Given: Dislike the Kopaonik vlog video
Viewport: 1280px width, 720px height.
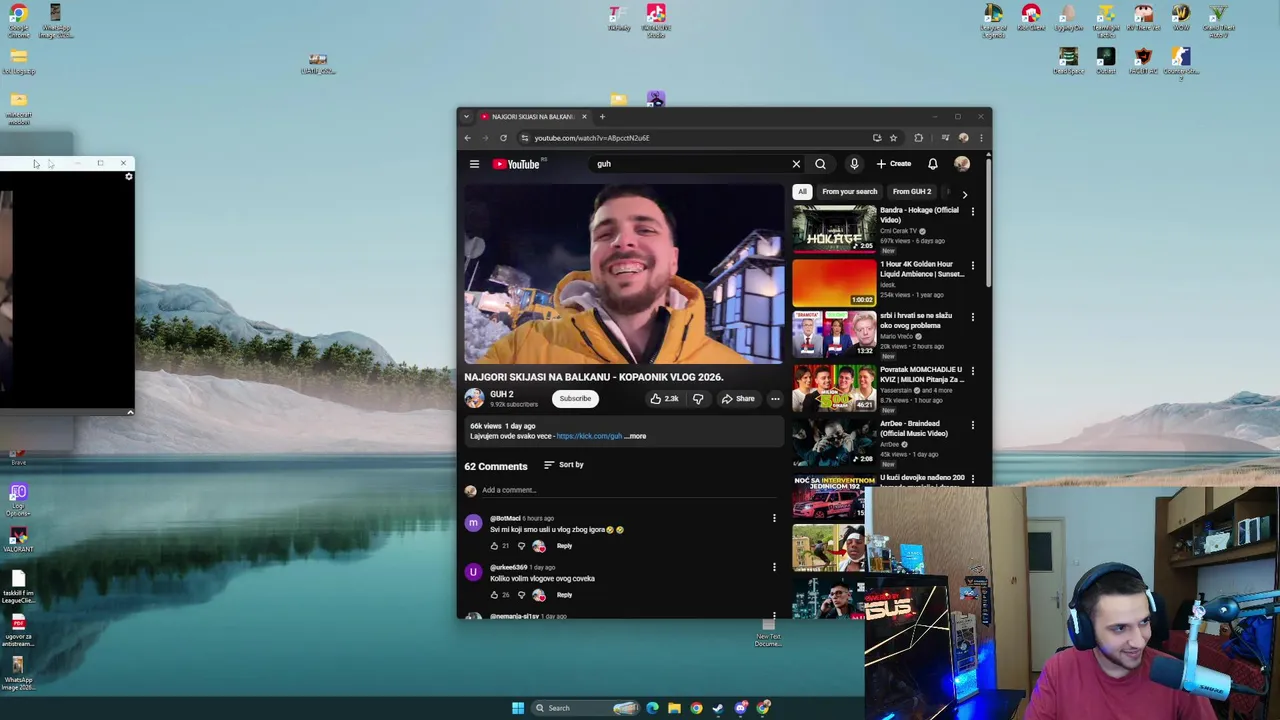Looking at the screenshot, I should 698,398.
